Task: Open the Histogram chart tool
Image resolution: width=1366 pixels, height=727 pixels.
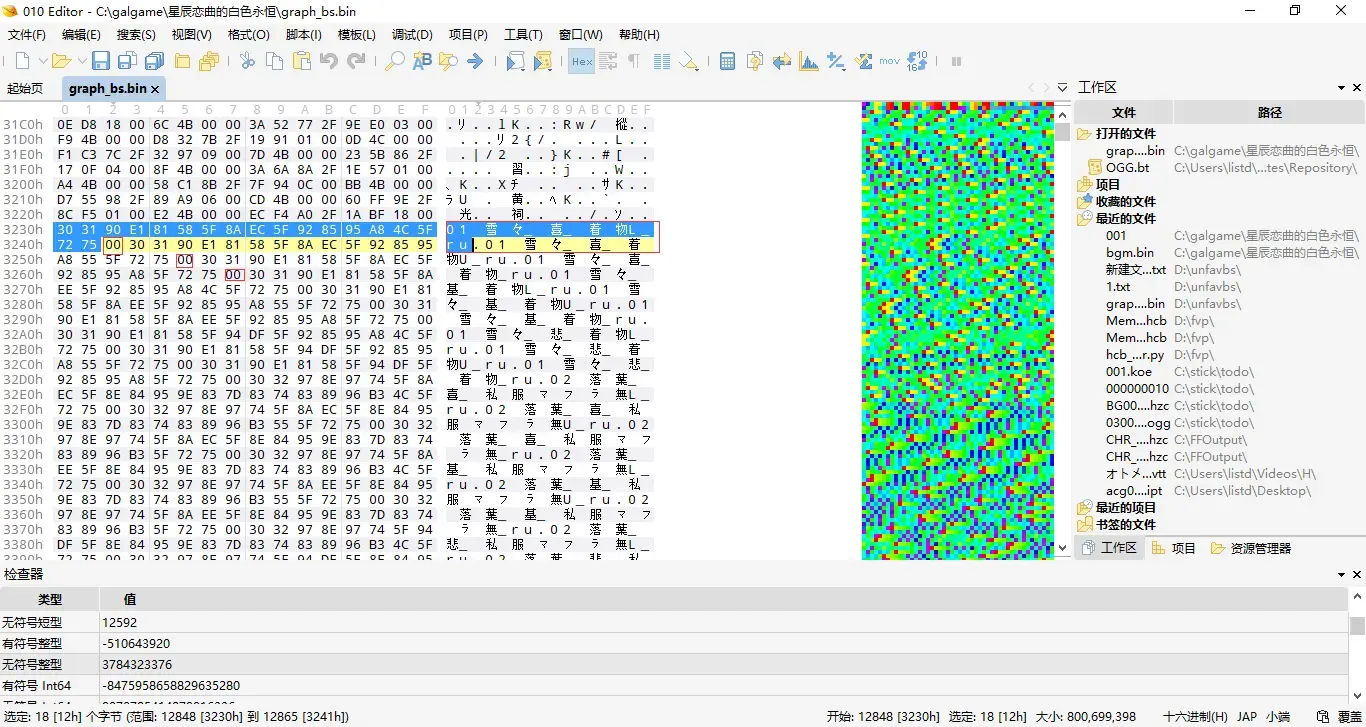Action: coord(808,61)
